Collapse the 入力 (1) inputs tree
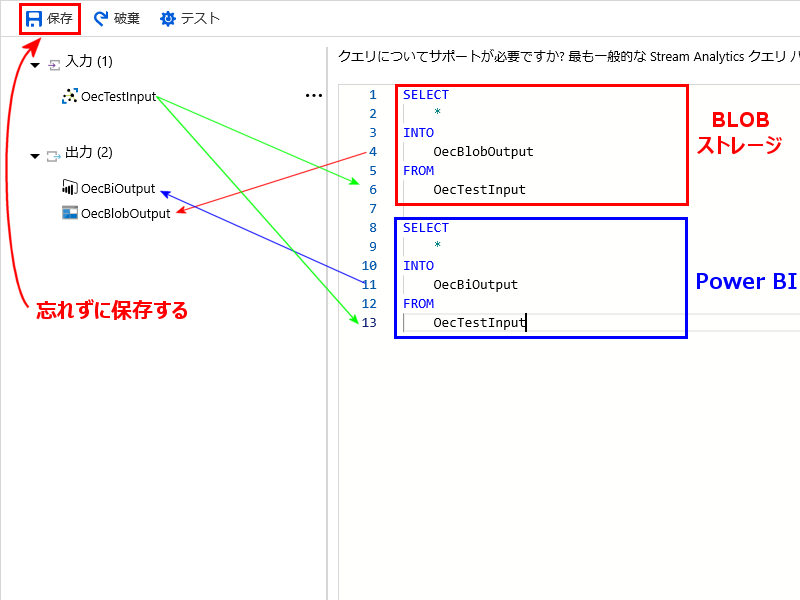The height and width of the screenshot is (600, 800). tap(35, 65)
